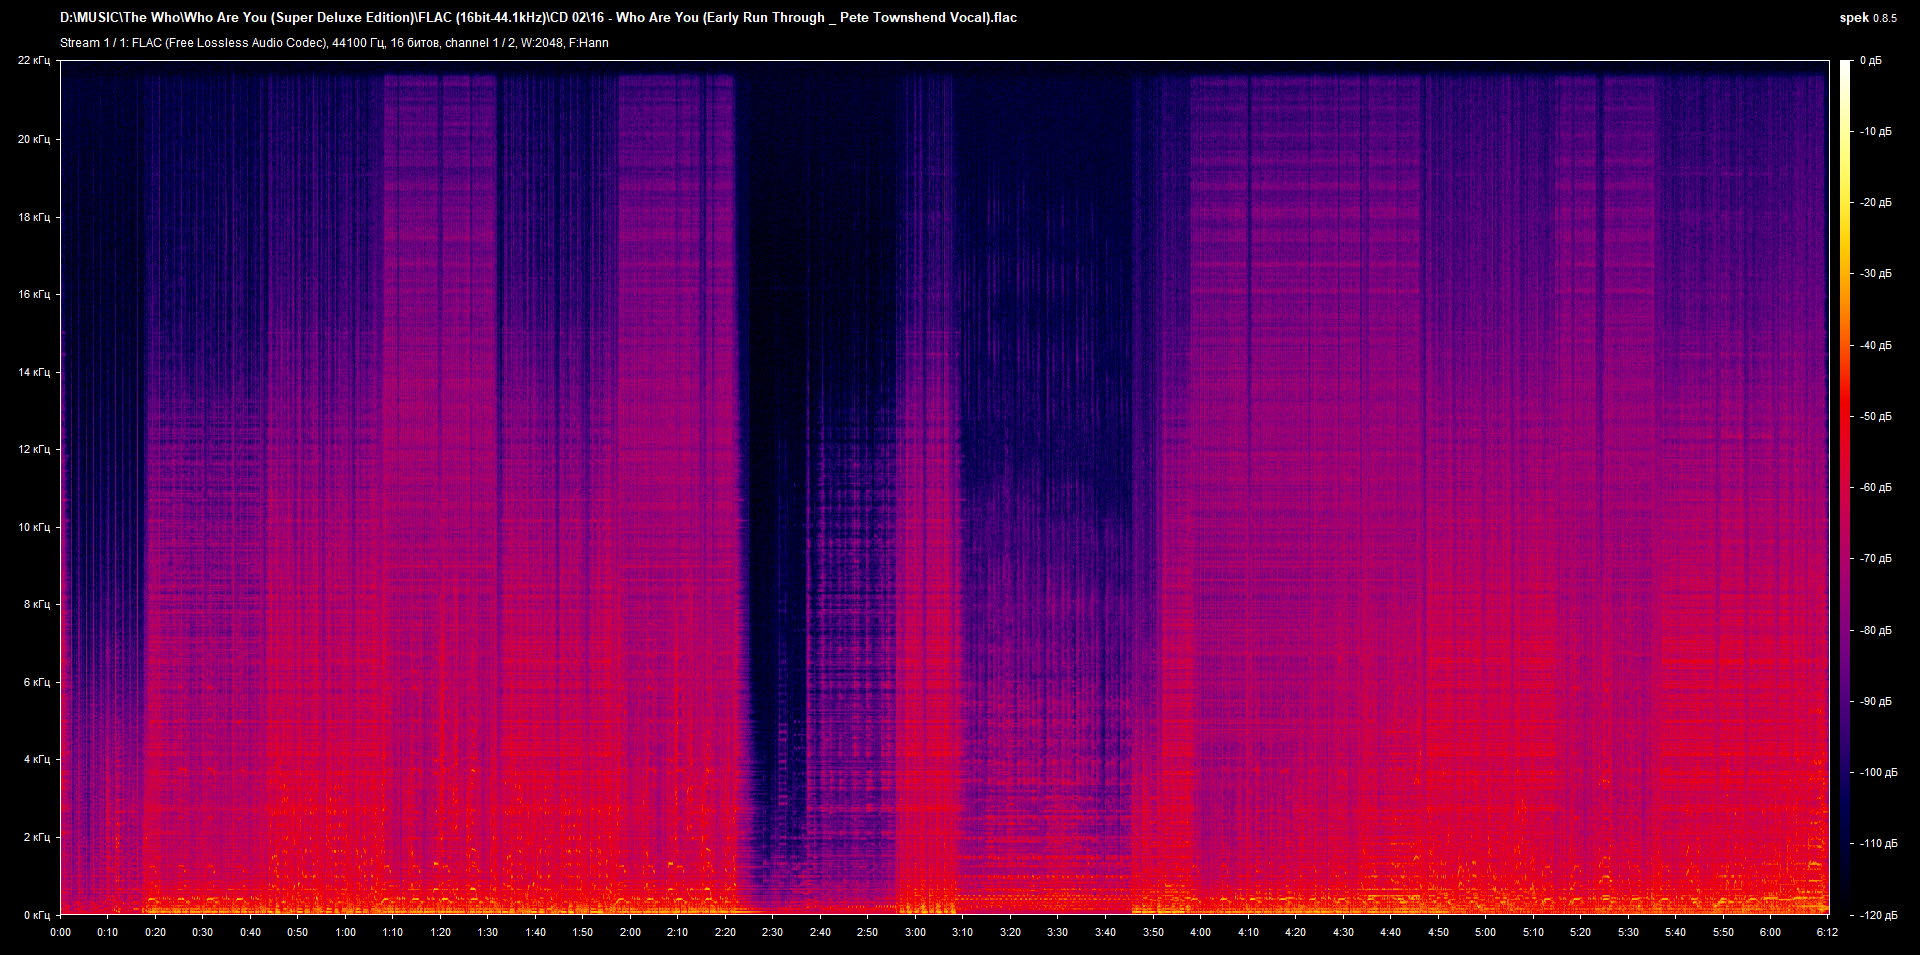Click the 3:00 timestamp on time axis

point(913,932)
